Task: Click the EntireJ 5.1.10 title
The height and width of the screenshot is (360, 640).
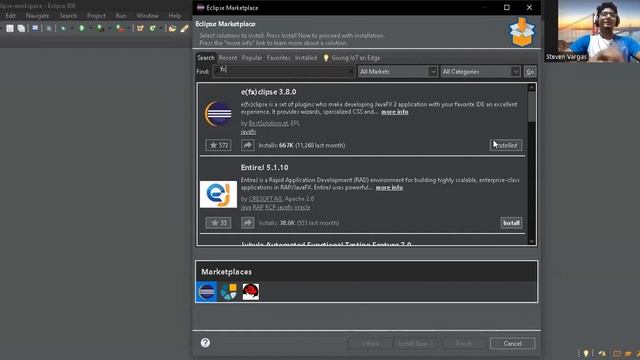Action: click(x=264, y=167)
